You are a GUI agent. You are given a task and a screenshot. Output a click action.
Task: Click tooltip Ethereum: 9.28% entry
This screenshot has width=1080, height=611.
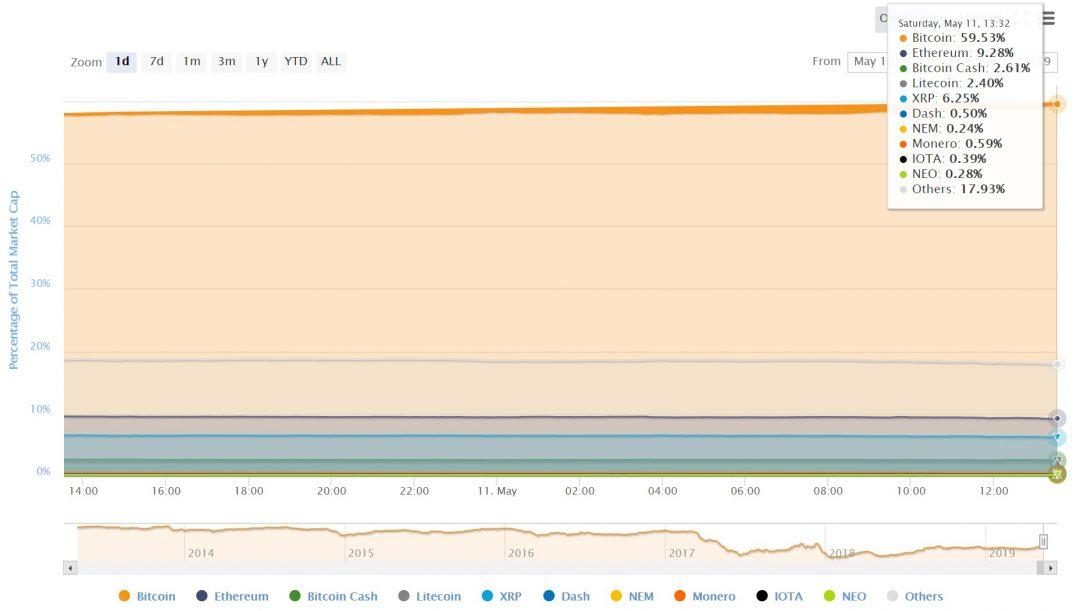tap(956, 53)
